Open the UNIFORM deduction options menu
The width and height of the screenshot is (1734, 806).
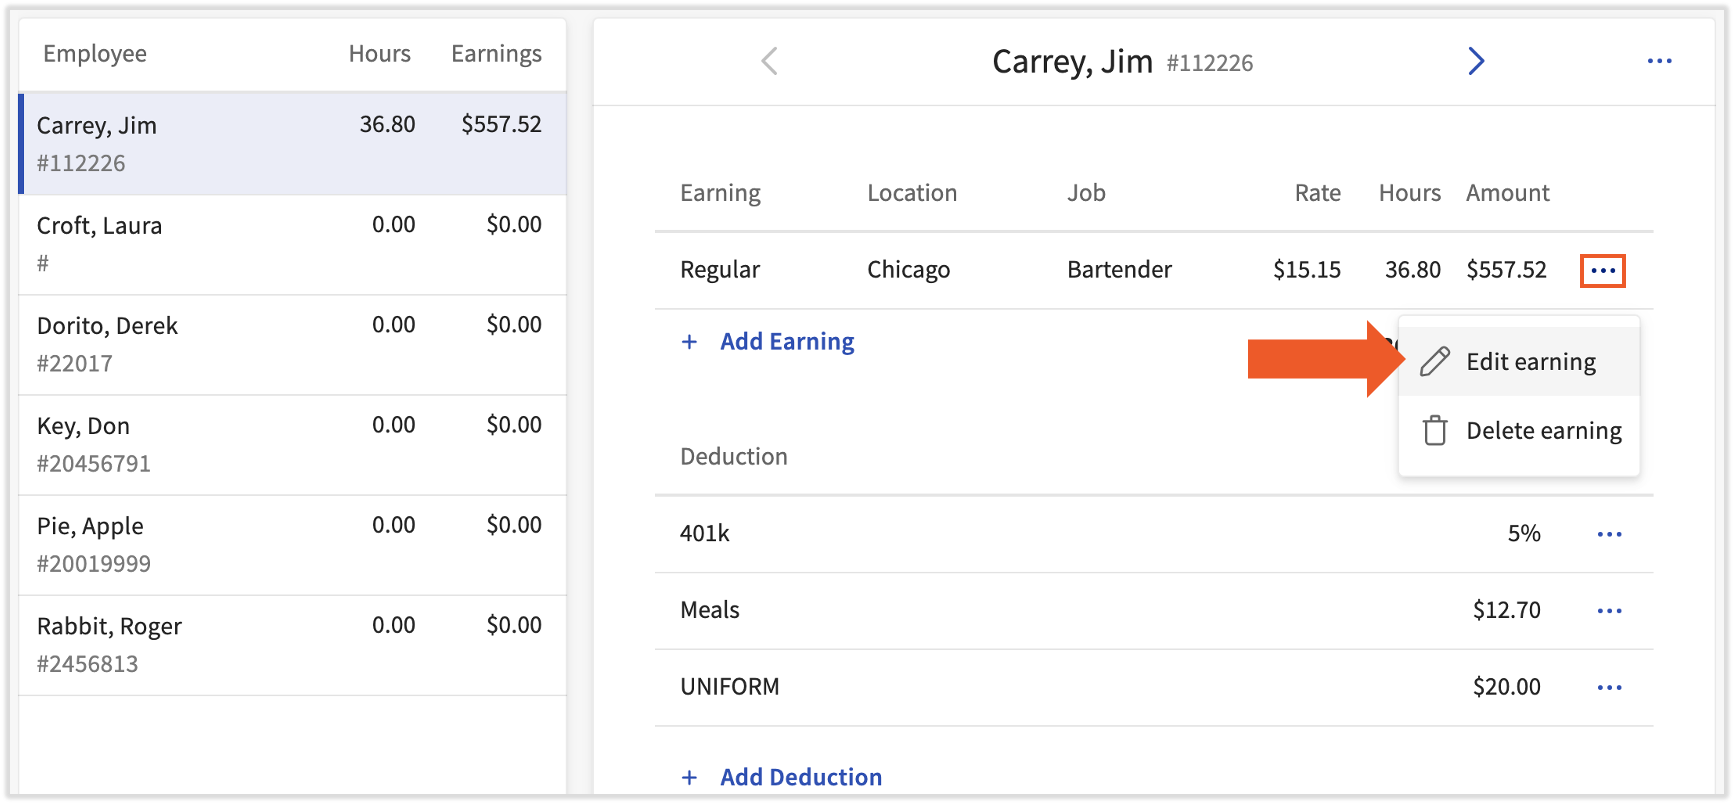coord(1609,688)
